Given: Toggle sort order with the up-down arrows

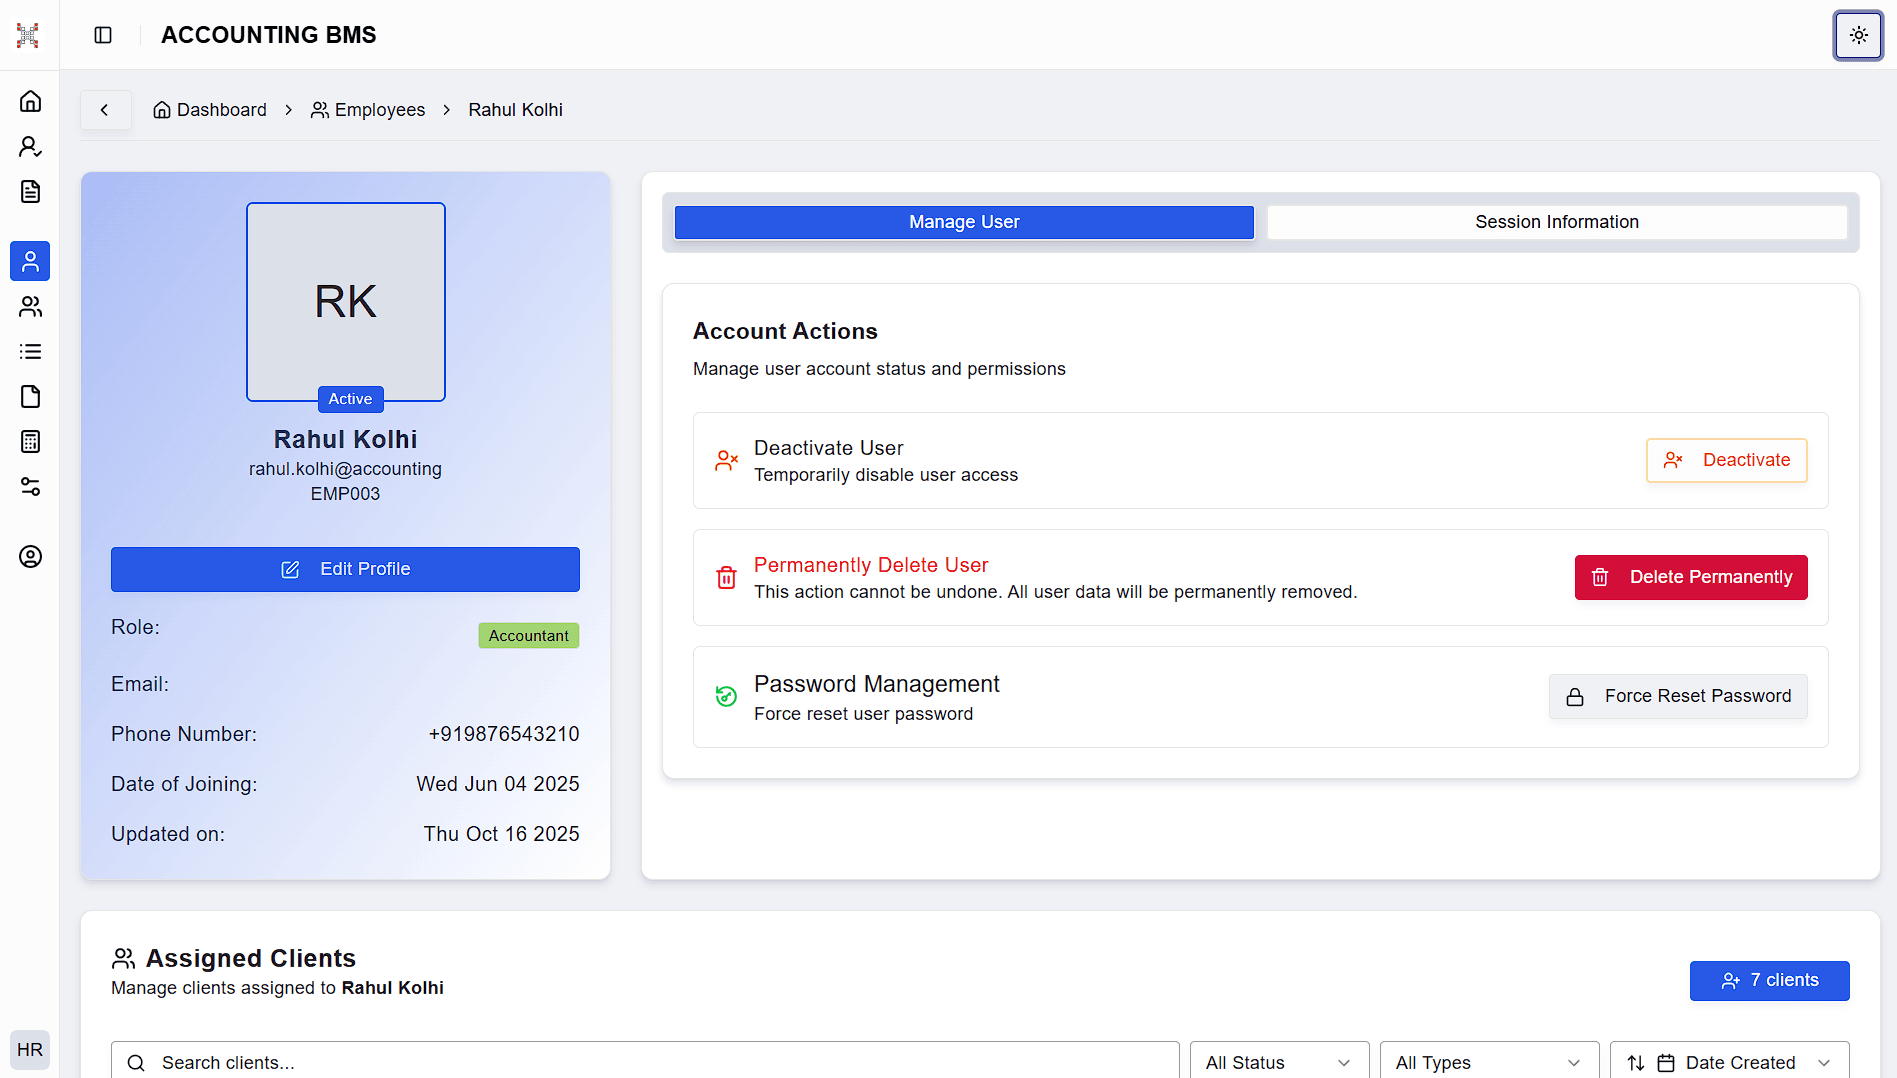Looking at the screenshot, I should (1634, 1062).
